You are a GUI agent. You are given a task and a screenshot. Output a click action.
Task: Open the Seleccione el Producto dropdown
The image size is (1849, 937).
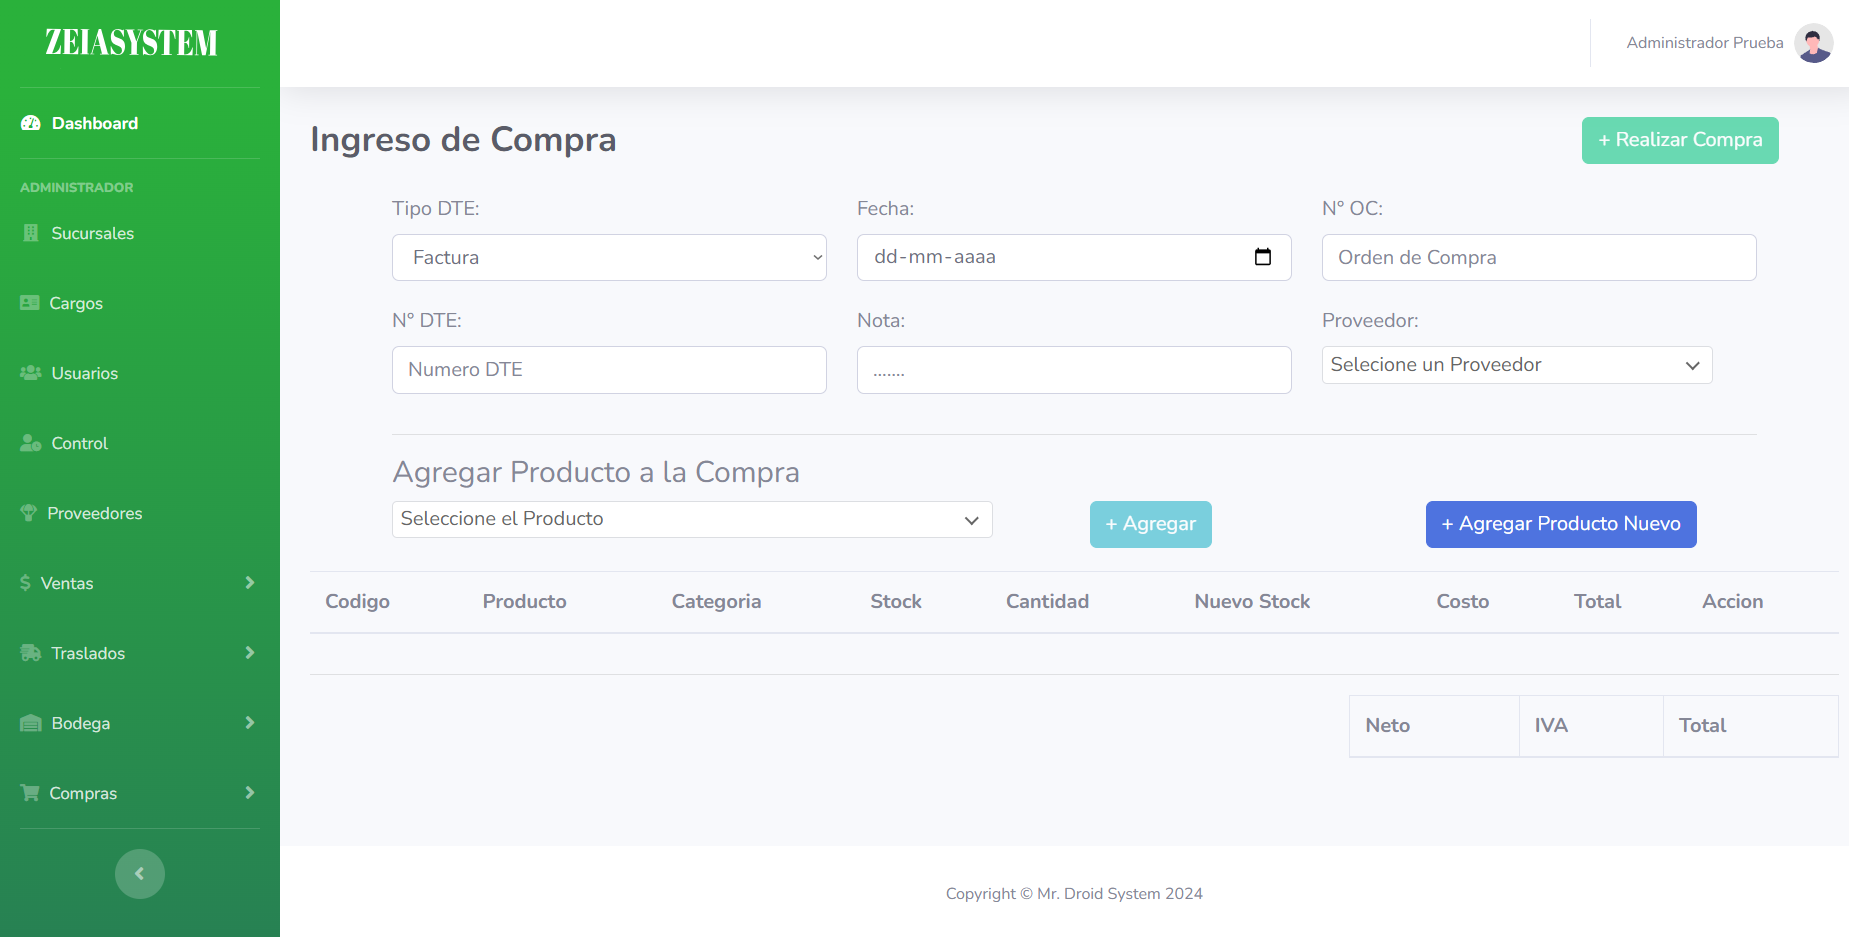(691, 519)
